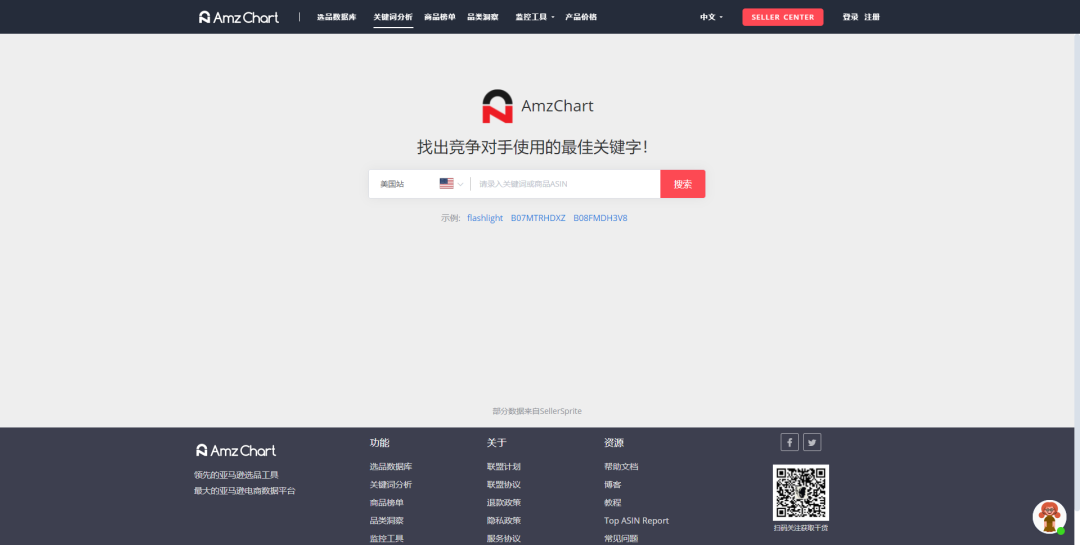Select the 关键词分析 navigation tab
Screen dimensions: 1080x545
pos(393,17)
